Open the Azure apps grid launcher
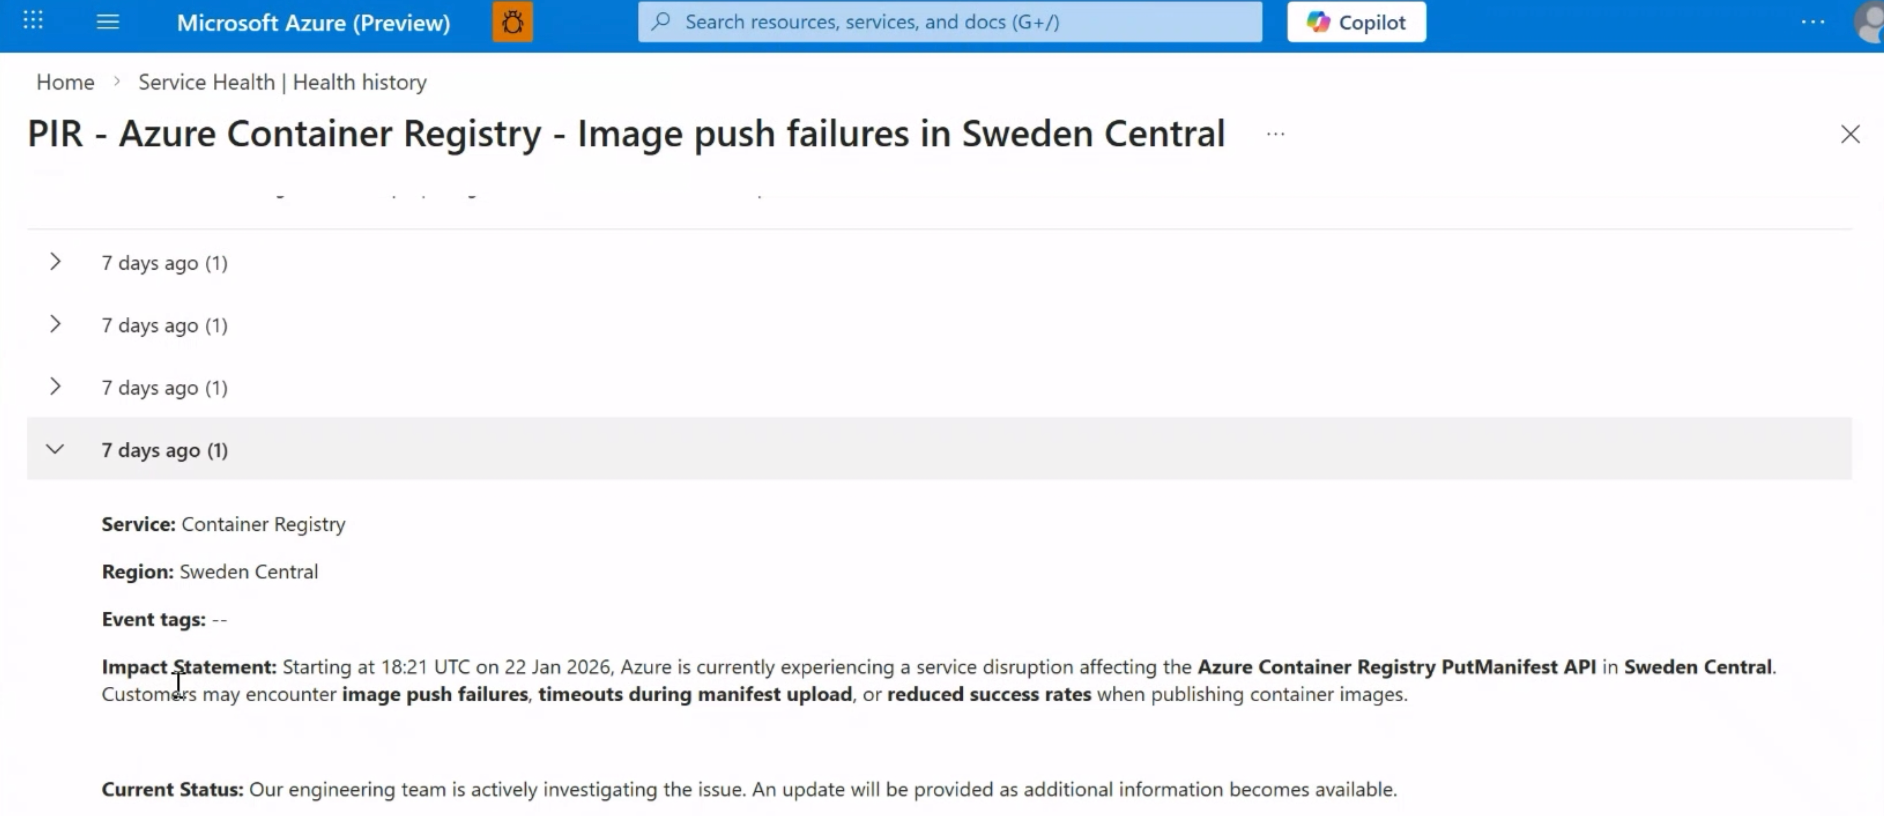This screenshot has height=816, width=1884. pyautogui.click(x=33, y=21)
